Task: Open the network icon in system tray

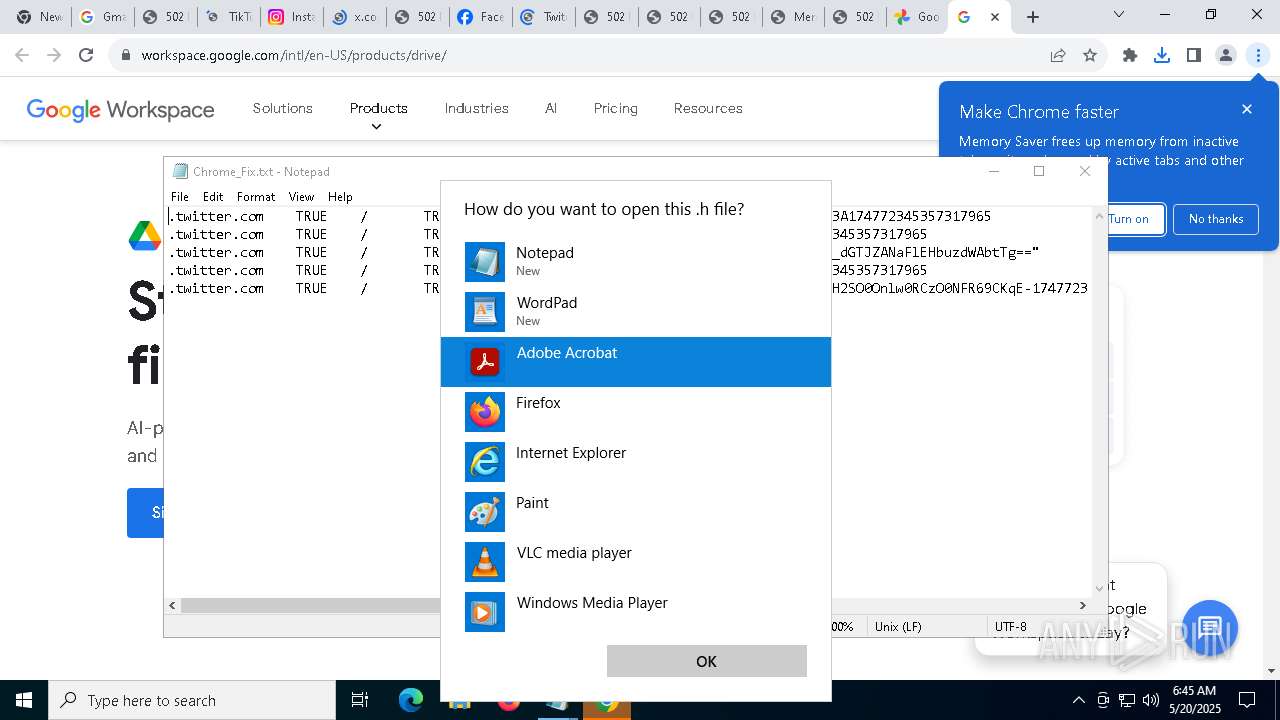Action: (x=1127, y=700)
